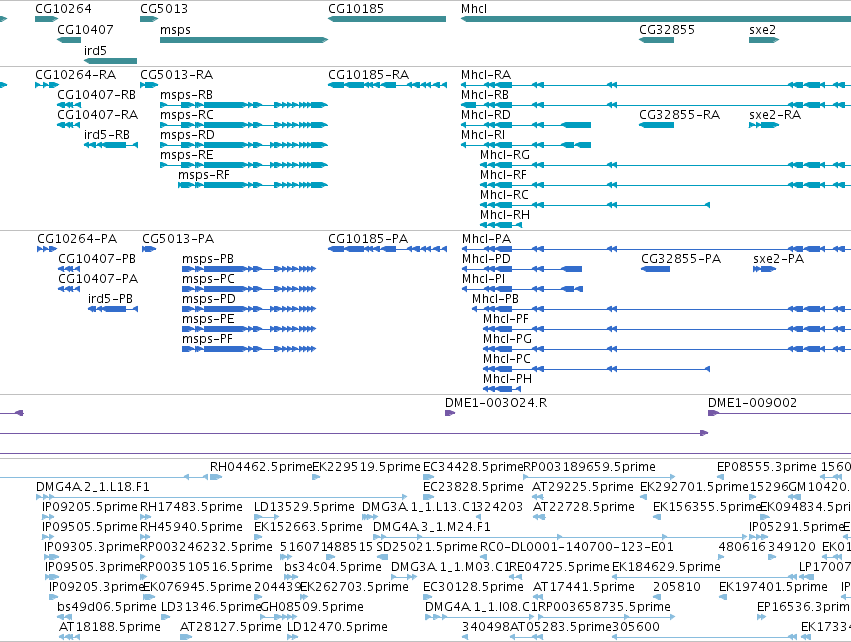Viewport: 851px width, 642px height.
Task: Select transcript MhcI-RA
Action: tap(656, 85)
